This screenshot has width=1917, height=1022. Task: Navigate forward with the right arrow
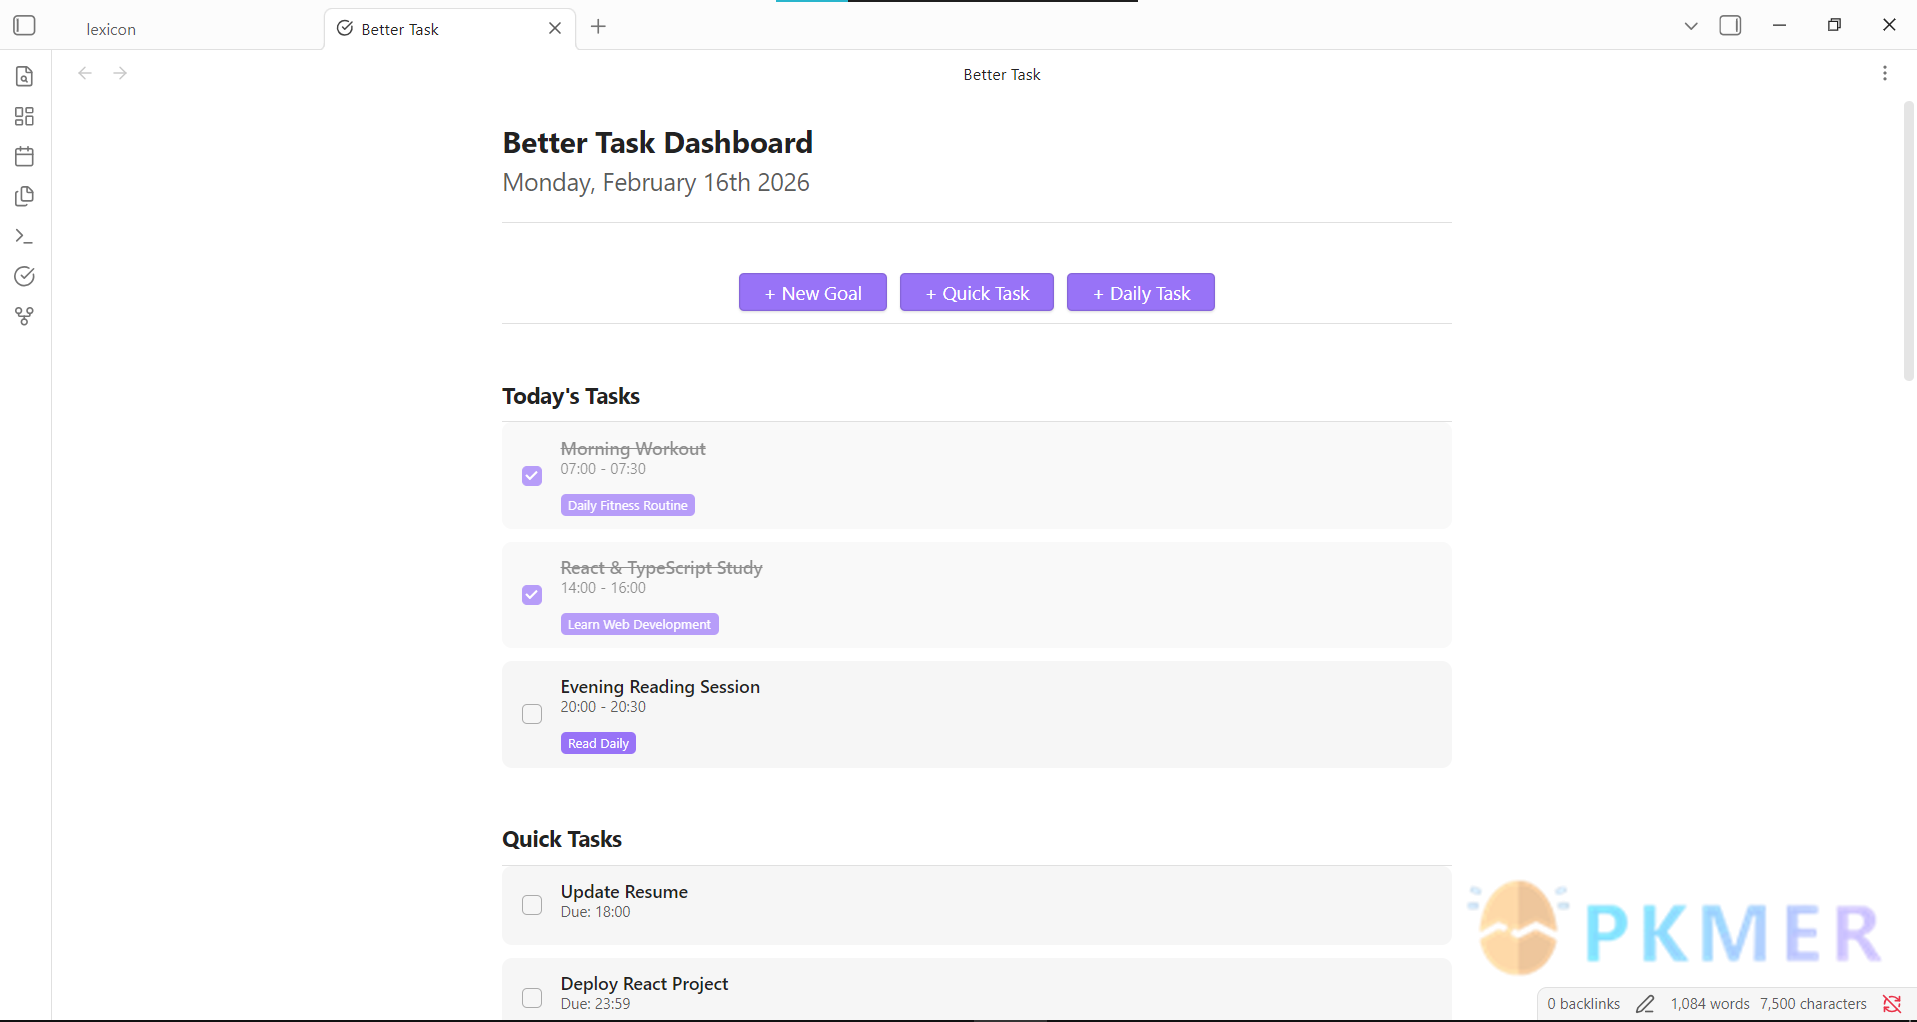point(120,73)
